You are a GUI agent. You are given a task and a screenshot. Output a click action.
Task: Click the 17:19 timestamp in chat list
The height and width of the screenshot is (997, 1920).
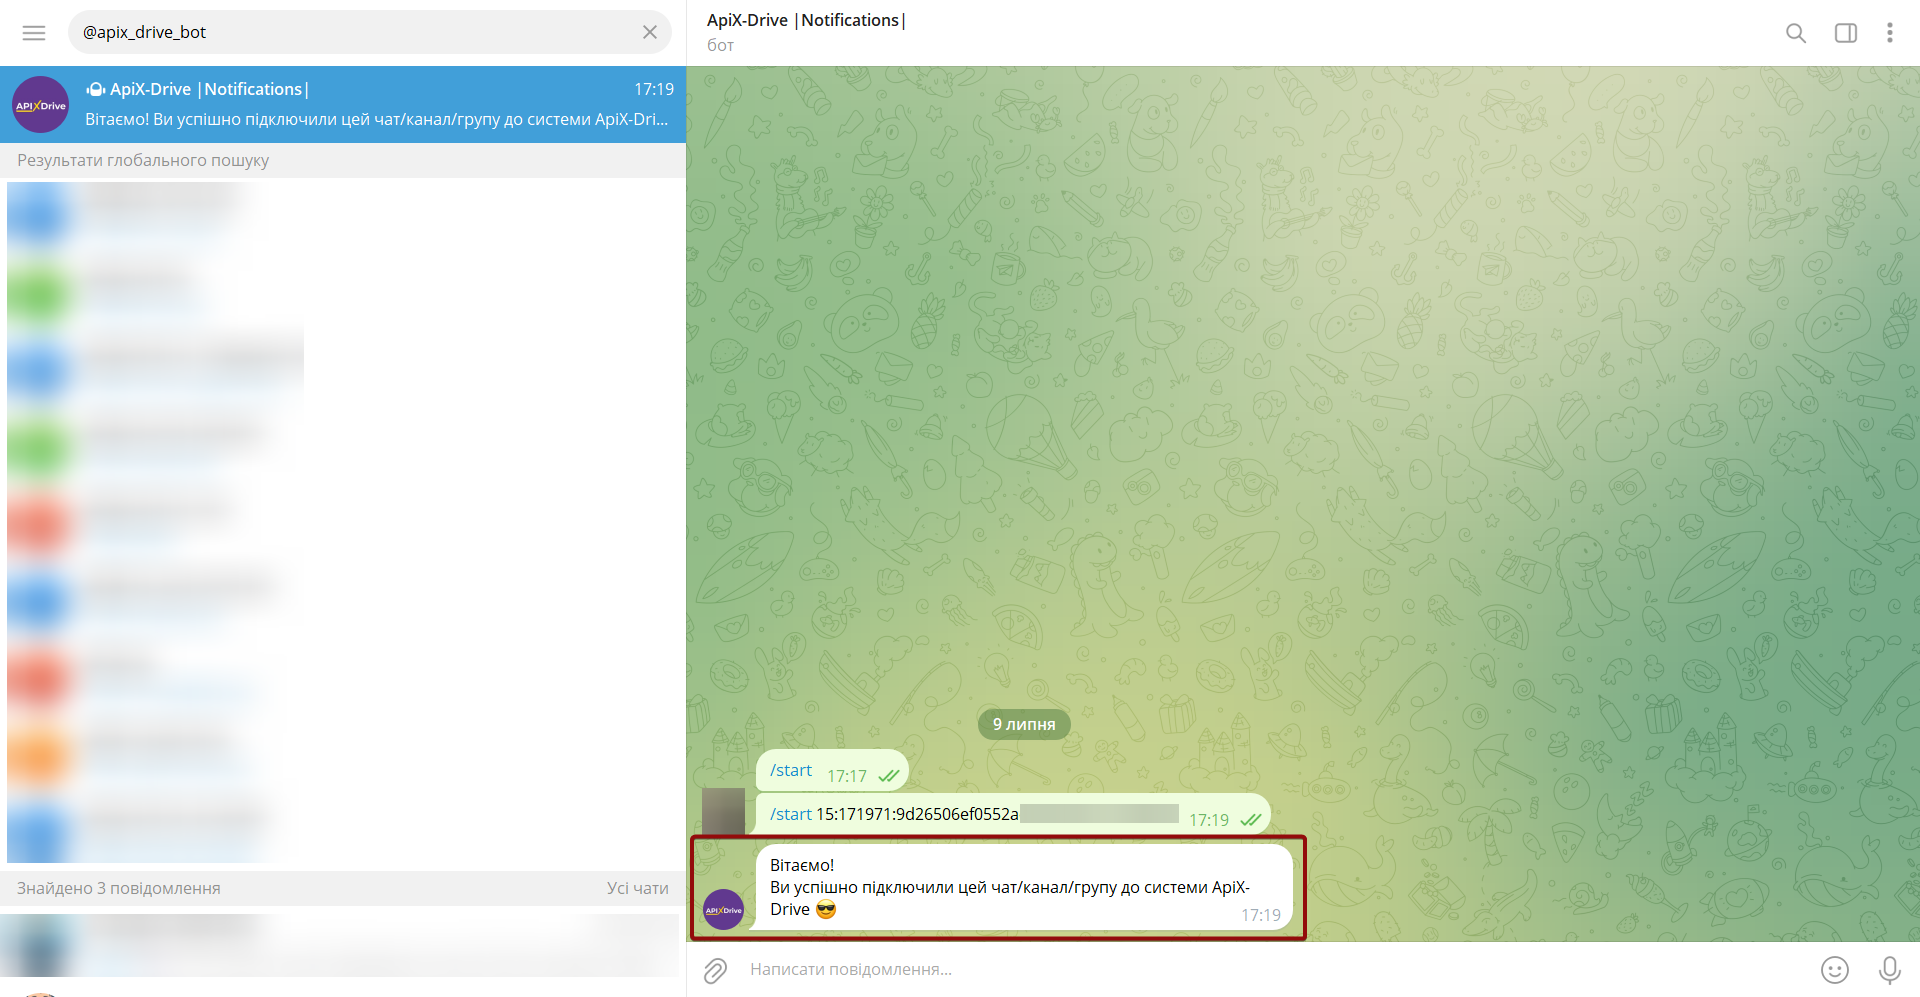(x=654, y=89)
